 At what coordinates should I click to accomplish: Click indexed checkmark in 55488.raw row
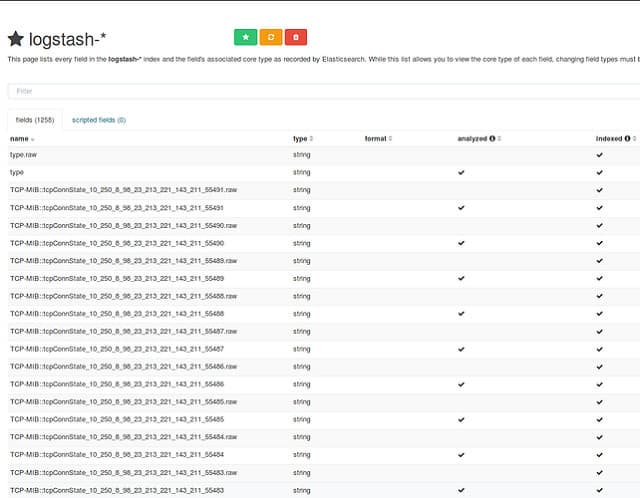click(600, 296)
